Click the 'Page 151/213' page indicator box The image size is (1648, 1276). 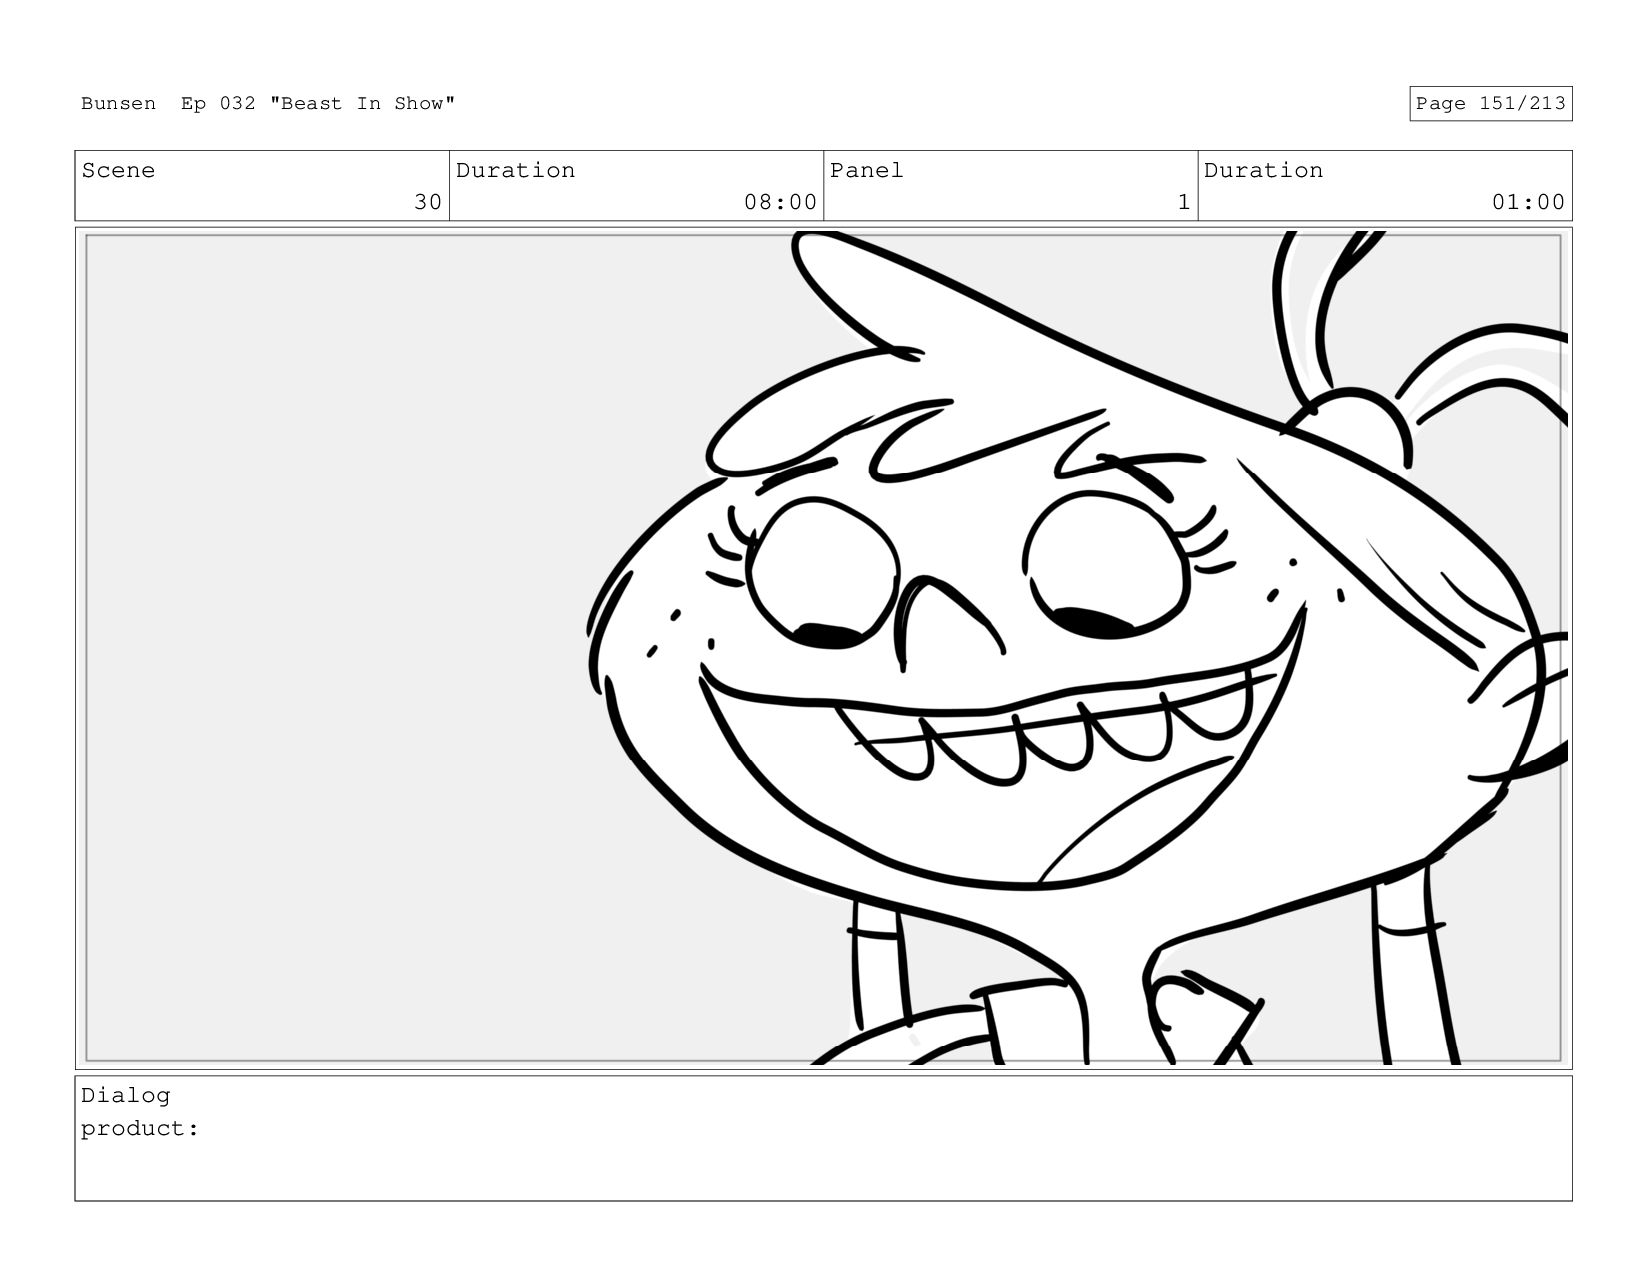click(1490, 104)
